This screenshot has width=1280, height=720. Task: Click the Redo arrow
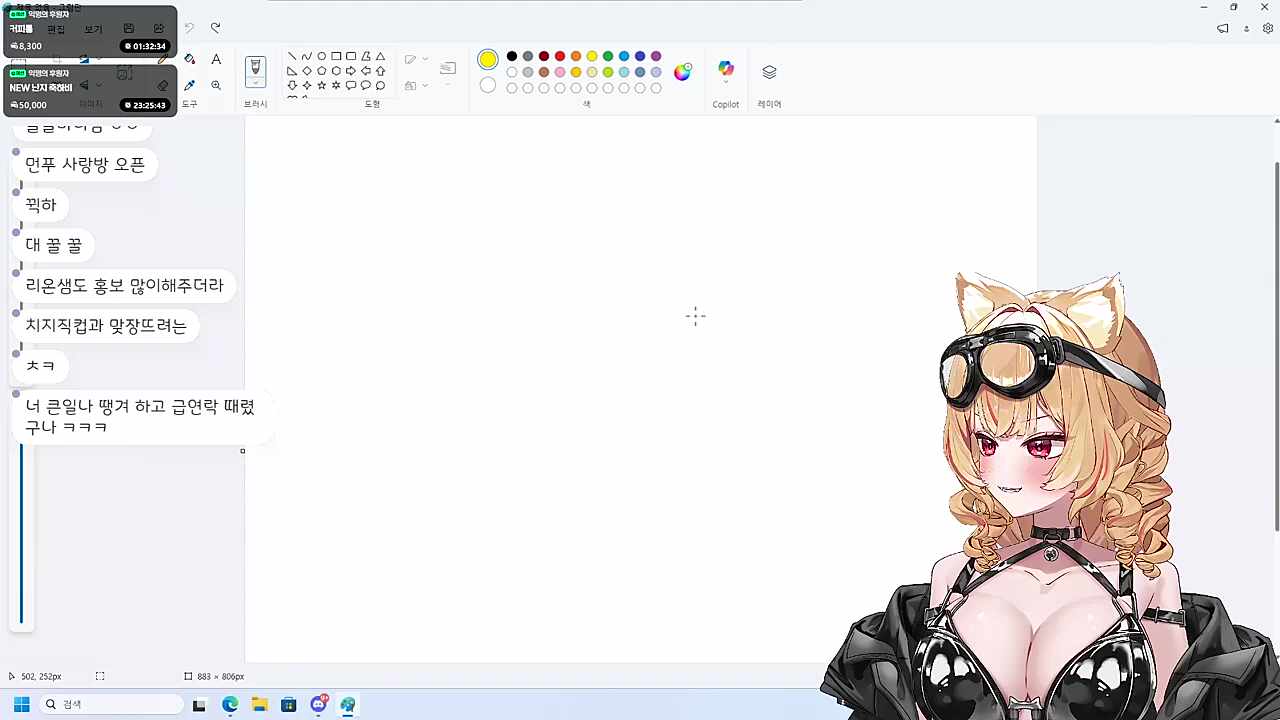click(215, 28)
